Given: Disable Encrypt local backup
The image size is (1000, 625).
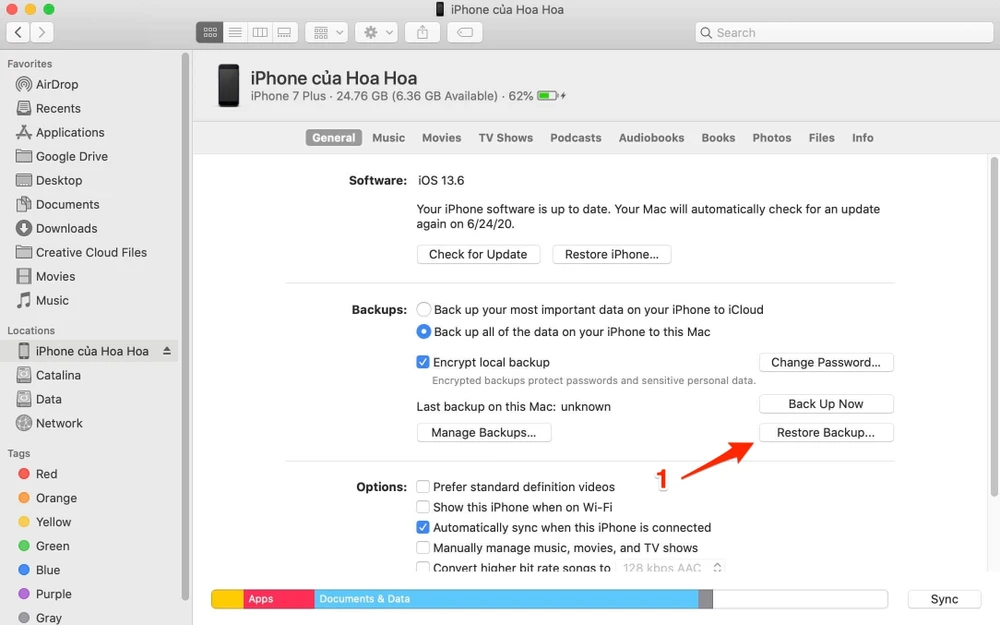Looking at the screenshot, I should 423,362.
